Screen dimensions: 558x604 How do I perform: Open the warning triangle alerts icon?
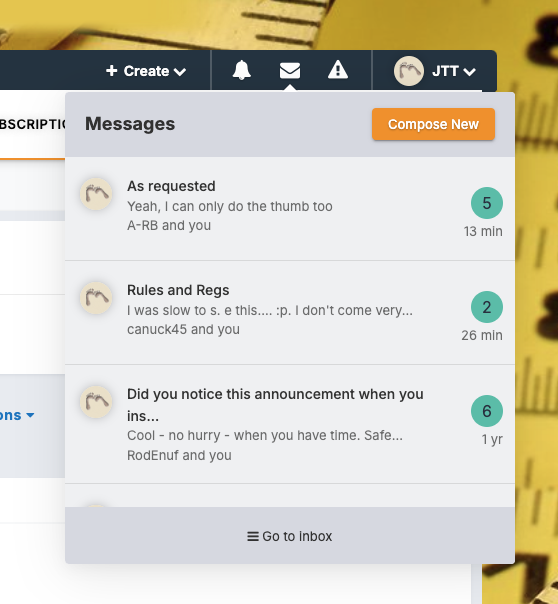coord(338,70)
